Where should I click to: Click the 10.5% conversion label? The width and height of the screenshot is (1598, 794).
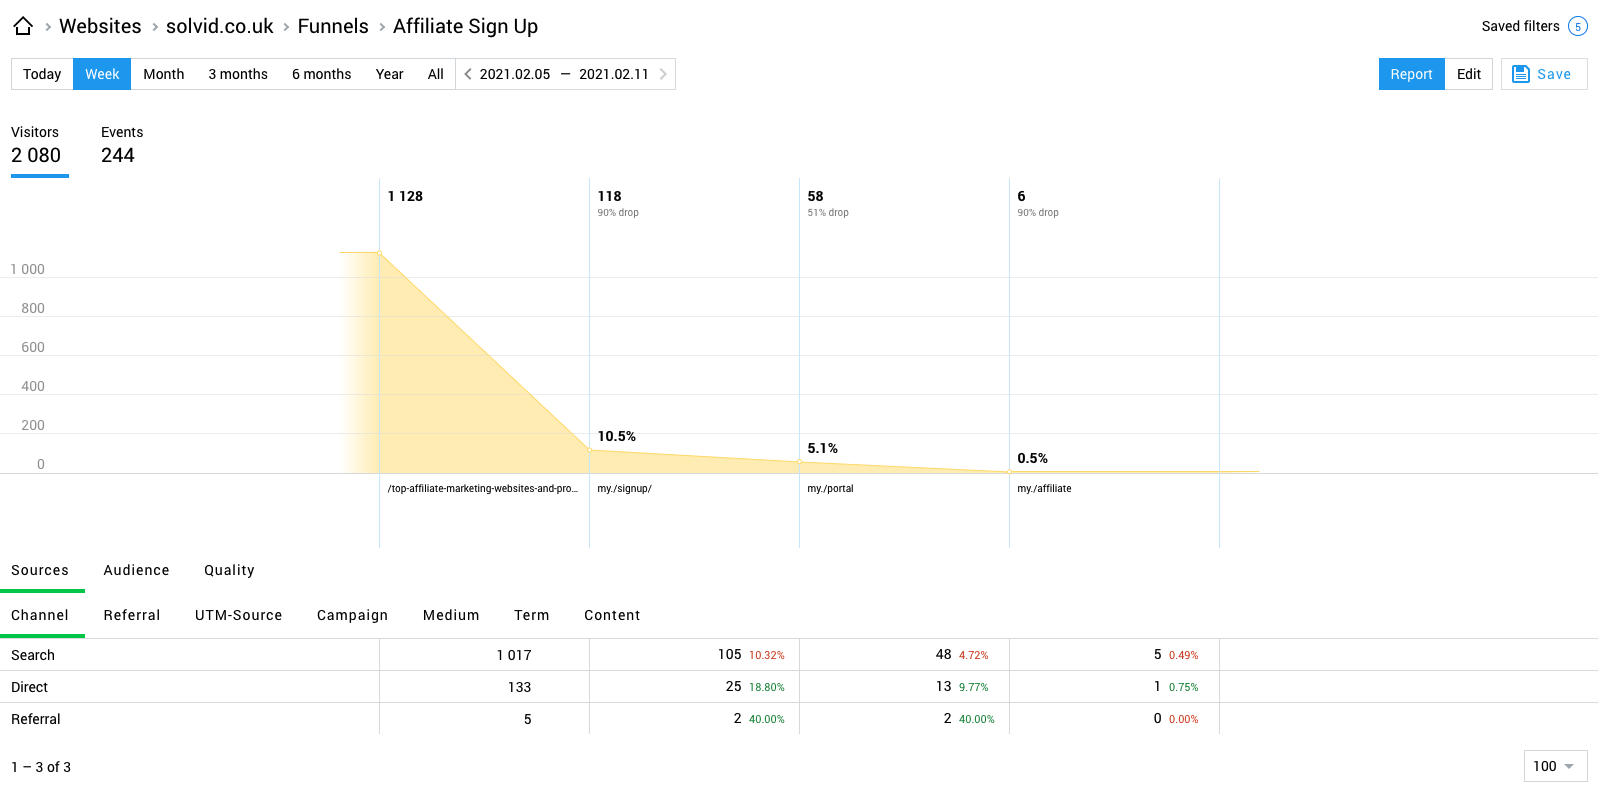click(x=617, y=436)
